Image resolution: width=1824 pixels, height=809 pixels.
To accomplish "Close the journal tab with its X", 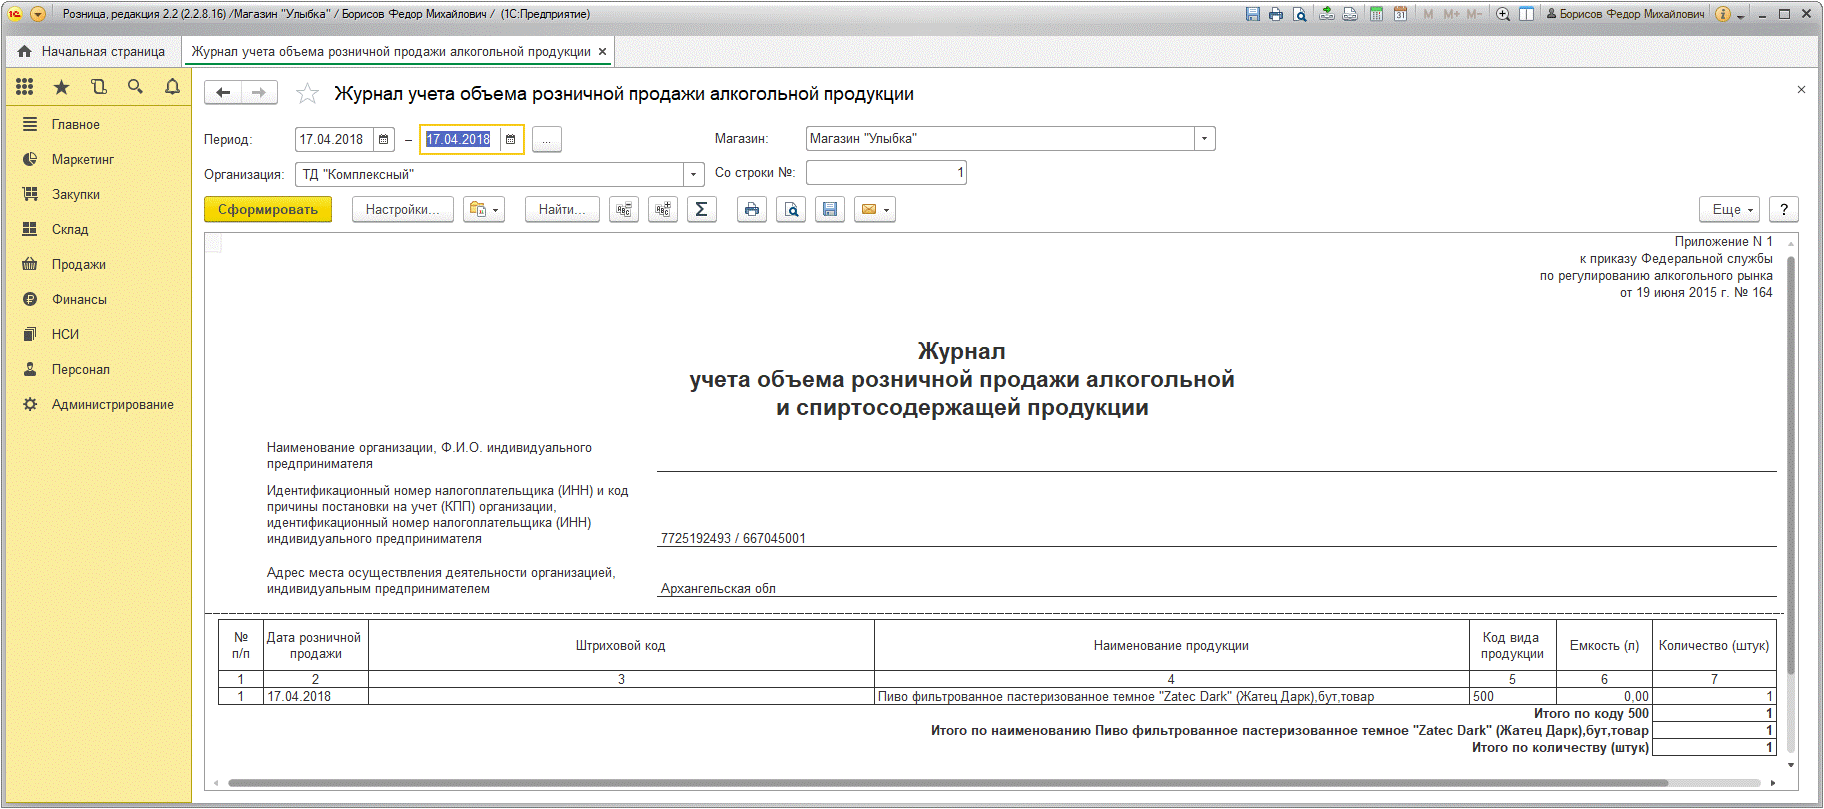I will click(602, 51).
